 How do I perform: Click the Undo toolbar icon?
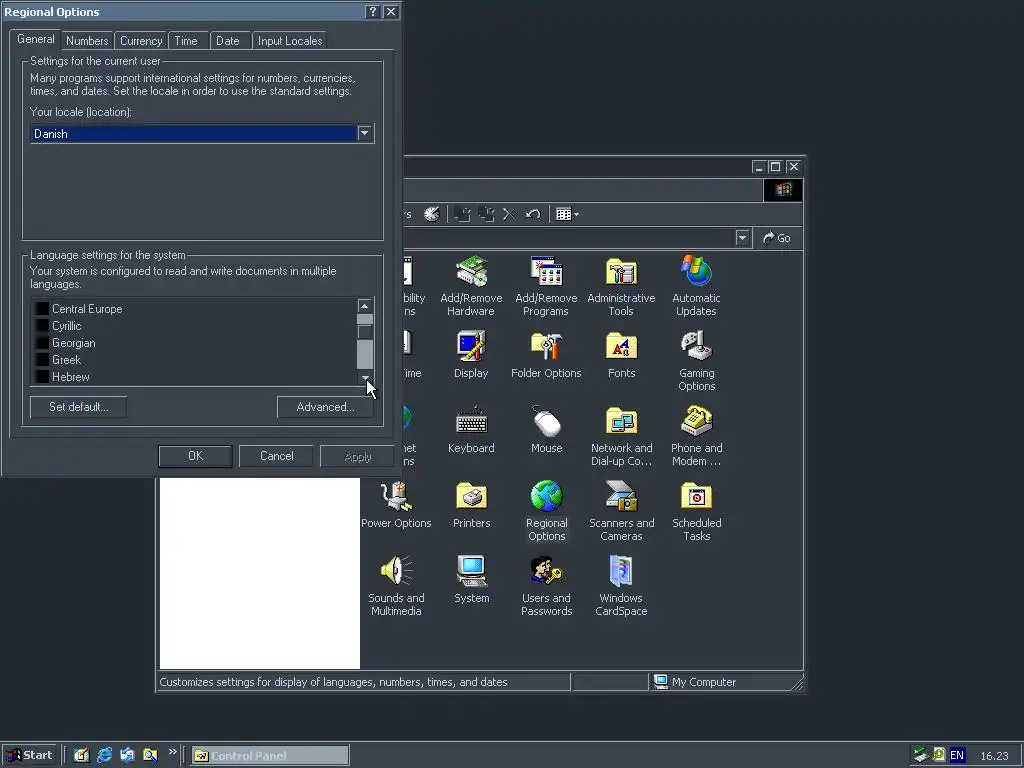[x=533, y=214]
